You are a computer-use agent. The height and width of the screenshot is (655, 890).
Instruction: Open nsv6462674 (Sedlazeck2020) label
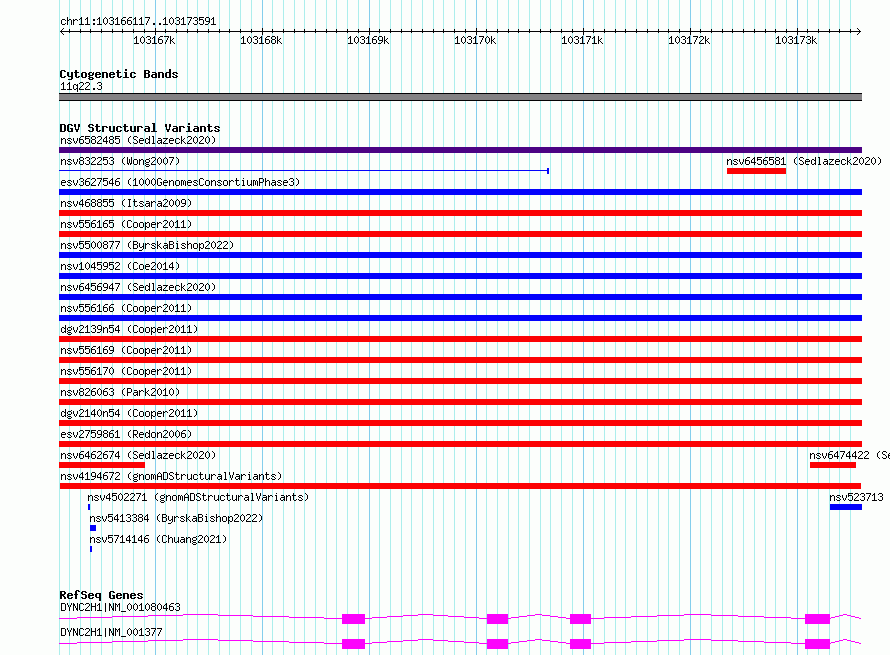click(138, 455)
